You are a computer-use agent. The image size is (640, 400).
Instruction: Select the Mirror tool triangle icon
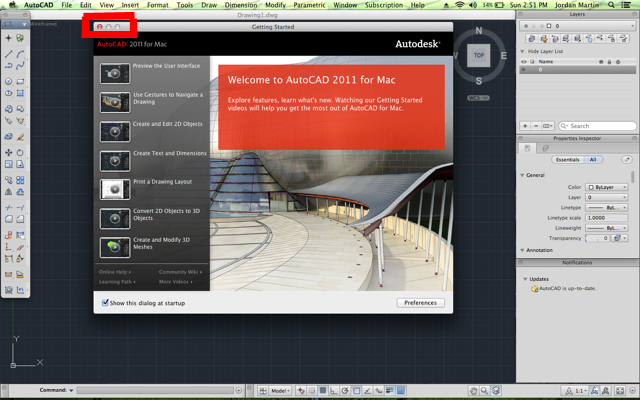(8, 191)
